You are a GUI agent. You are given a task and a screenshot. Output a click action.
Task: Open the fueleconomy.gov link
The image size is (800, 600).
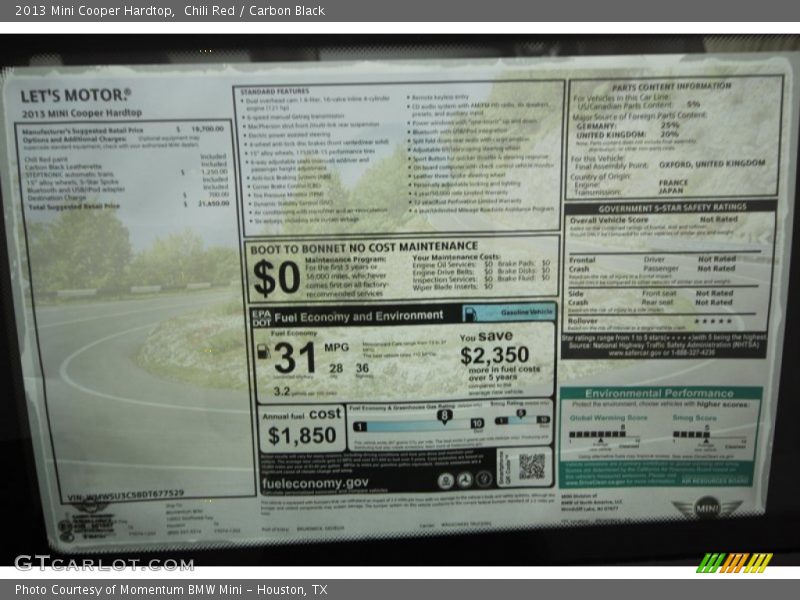[x=315, y=483]
